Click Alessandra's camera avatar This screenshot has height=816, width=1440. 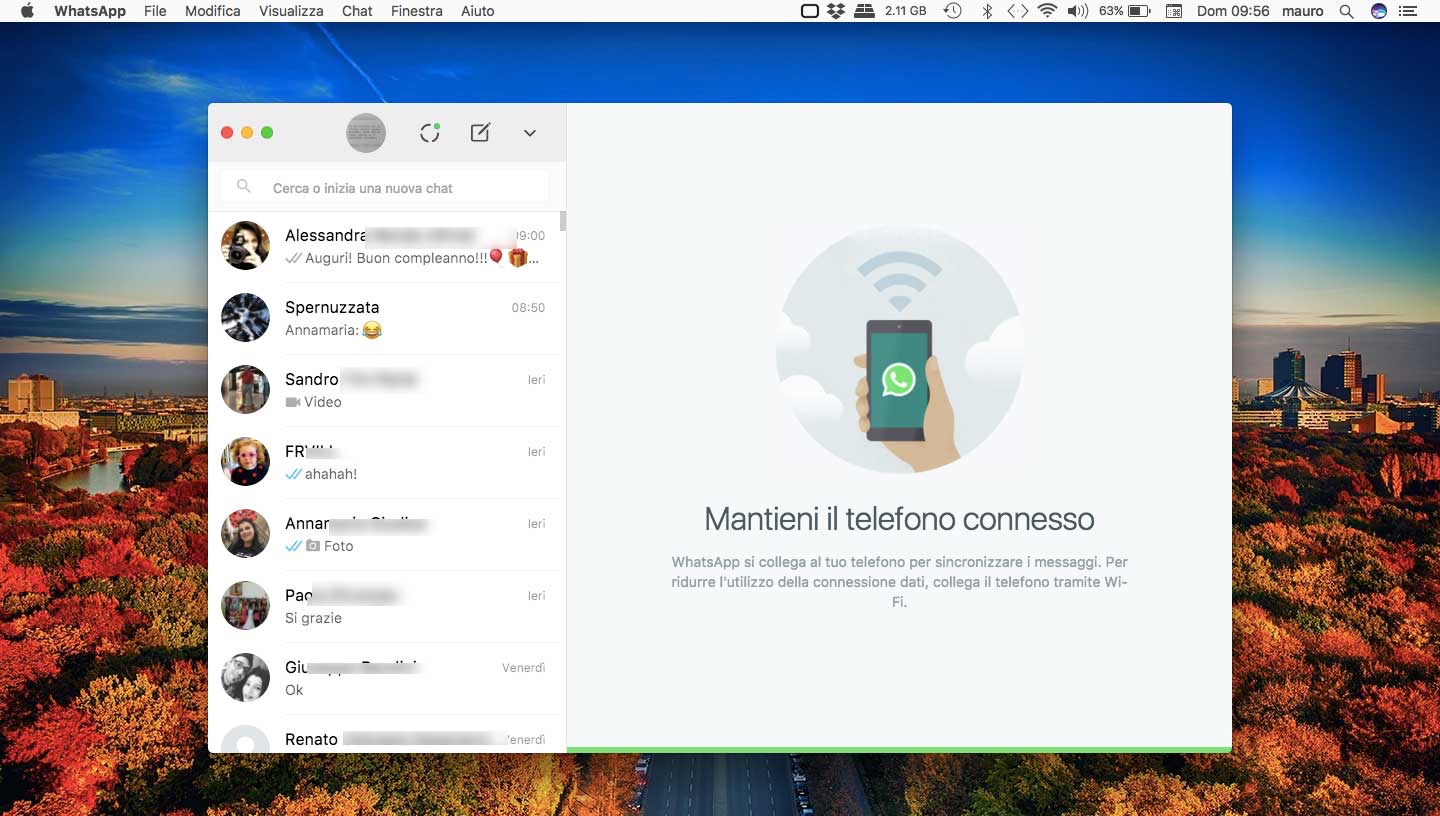(x=245, y=246)
